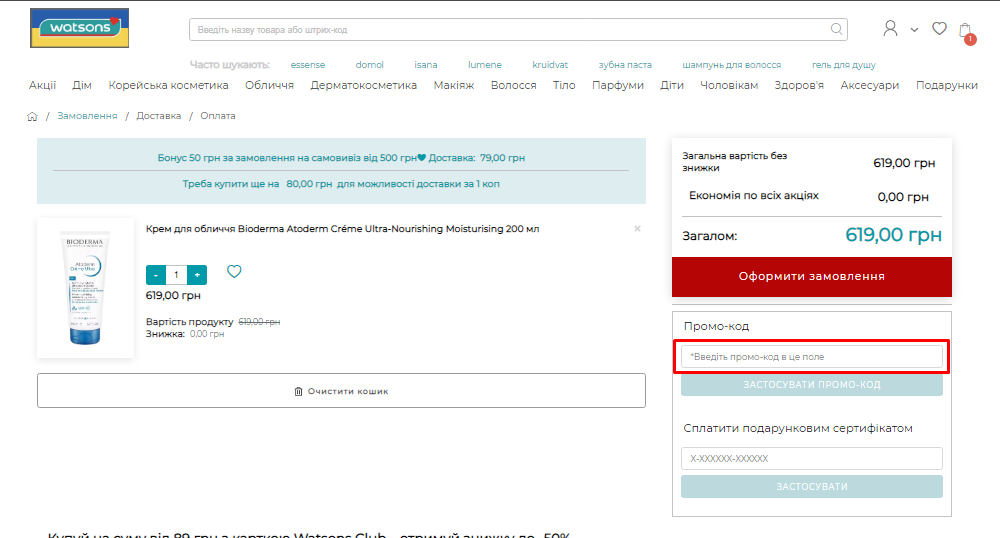Search popular term domol
The width and height of the screenshot is (1000, 538).
pyautogui.click(x=369, y=65)
